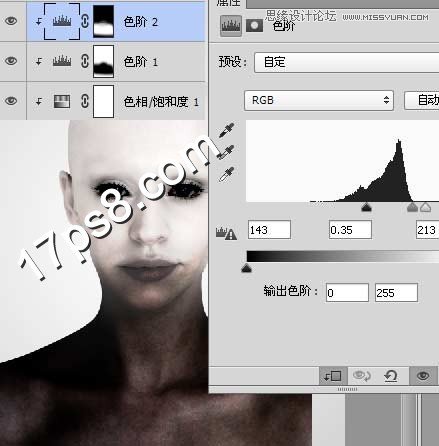Click the clipping arrow on 色相/饱和度 1
Viewport: 439px width, 446px height.
[x=39, y=101]
